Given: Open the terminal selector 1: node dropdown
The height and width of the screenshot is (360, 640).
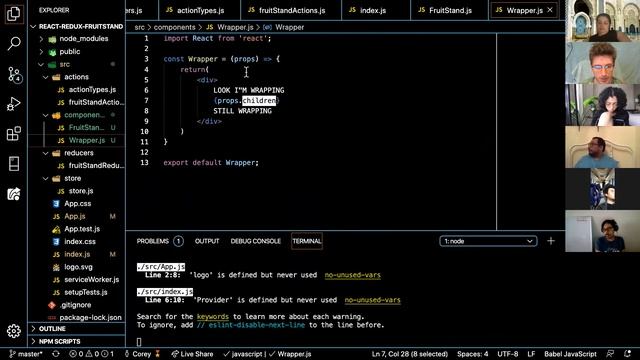Looking at the screenshot, I should click(x=488, y=241).
